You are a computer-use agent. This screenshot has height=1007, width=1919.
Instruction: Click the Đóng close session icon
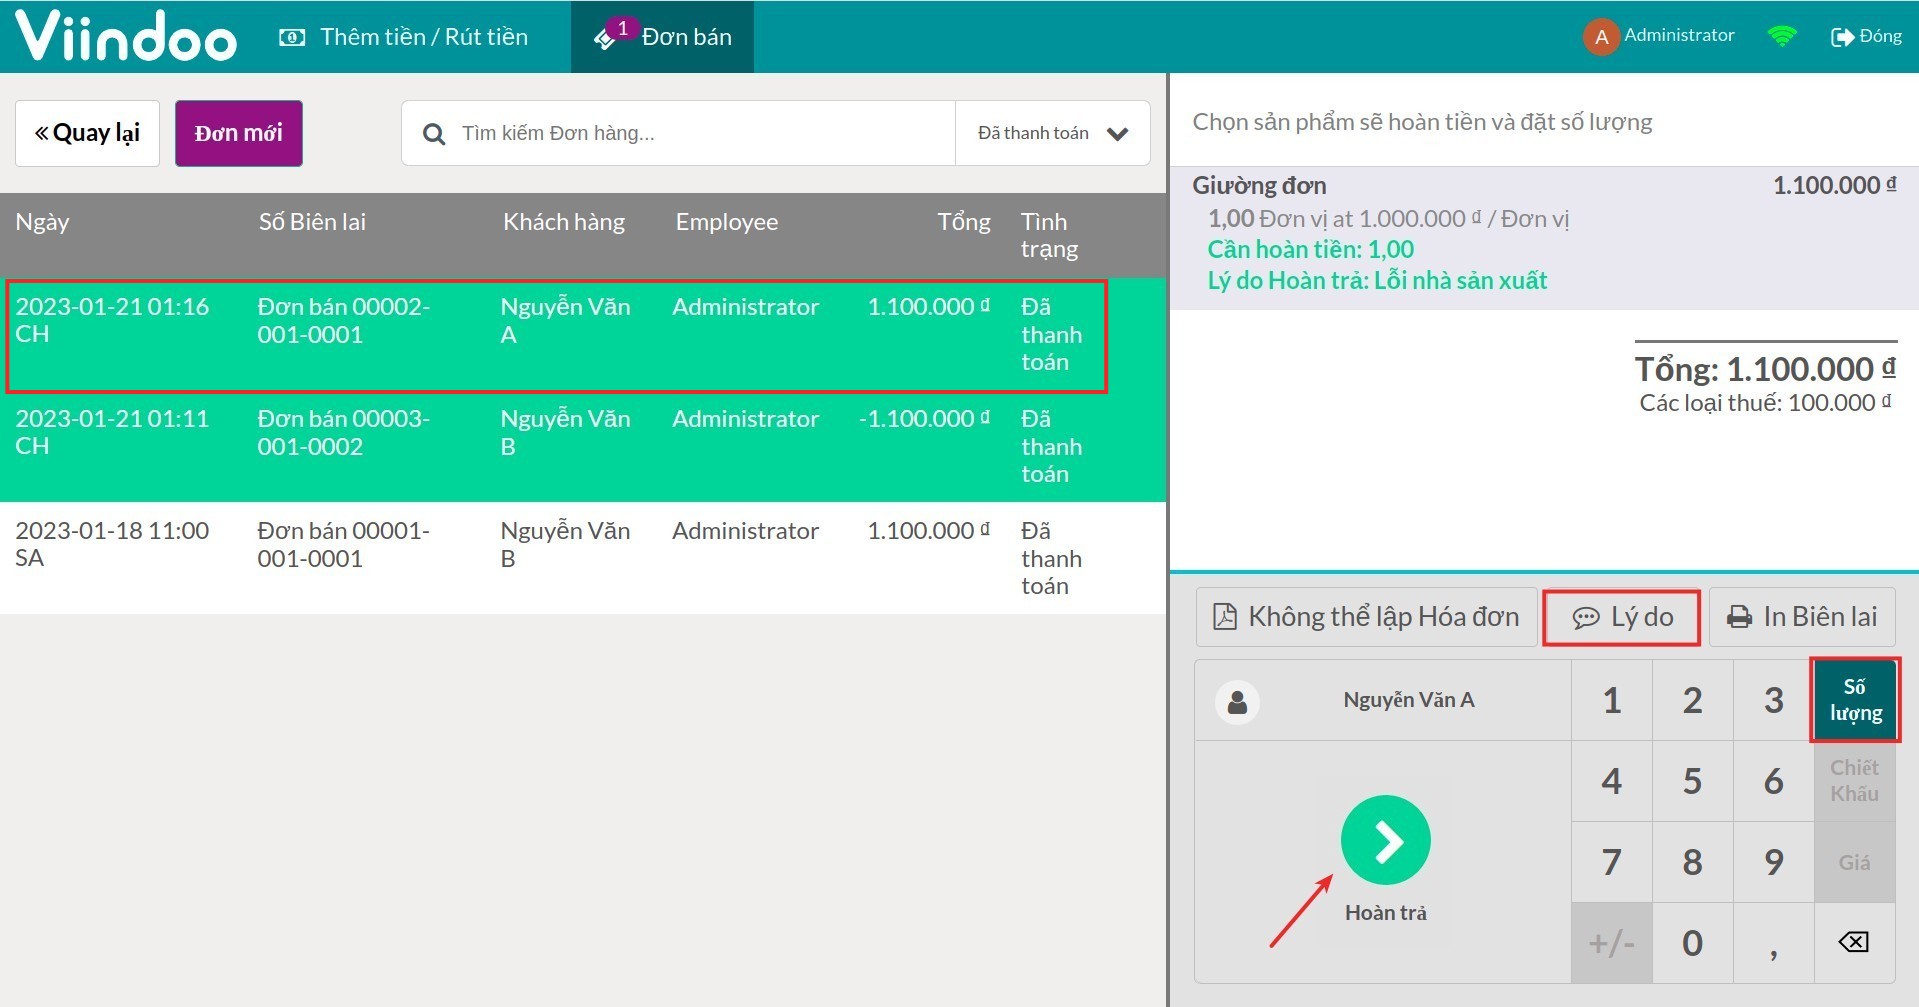click(x=1841, y=37)
